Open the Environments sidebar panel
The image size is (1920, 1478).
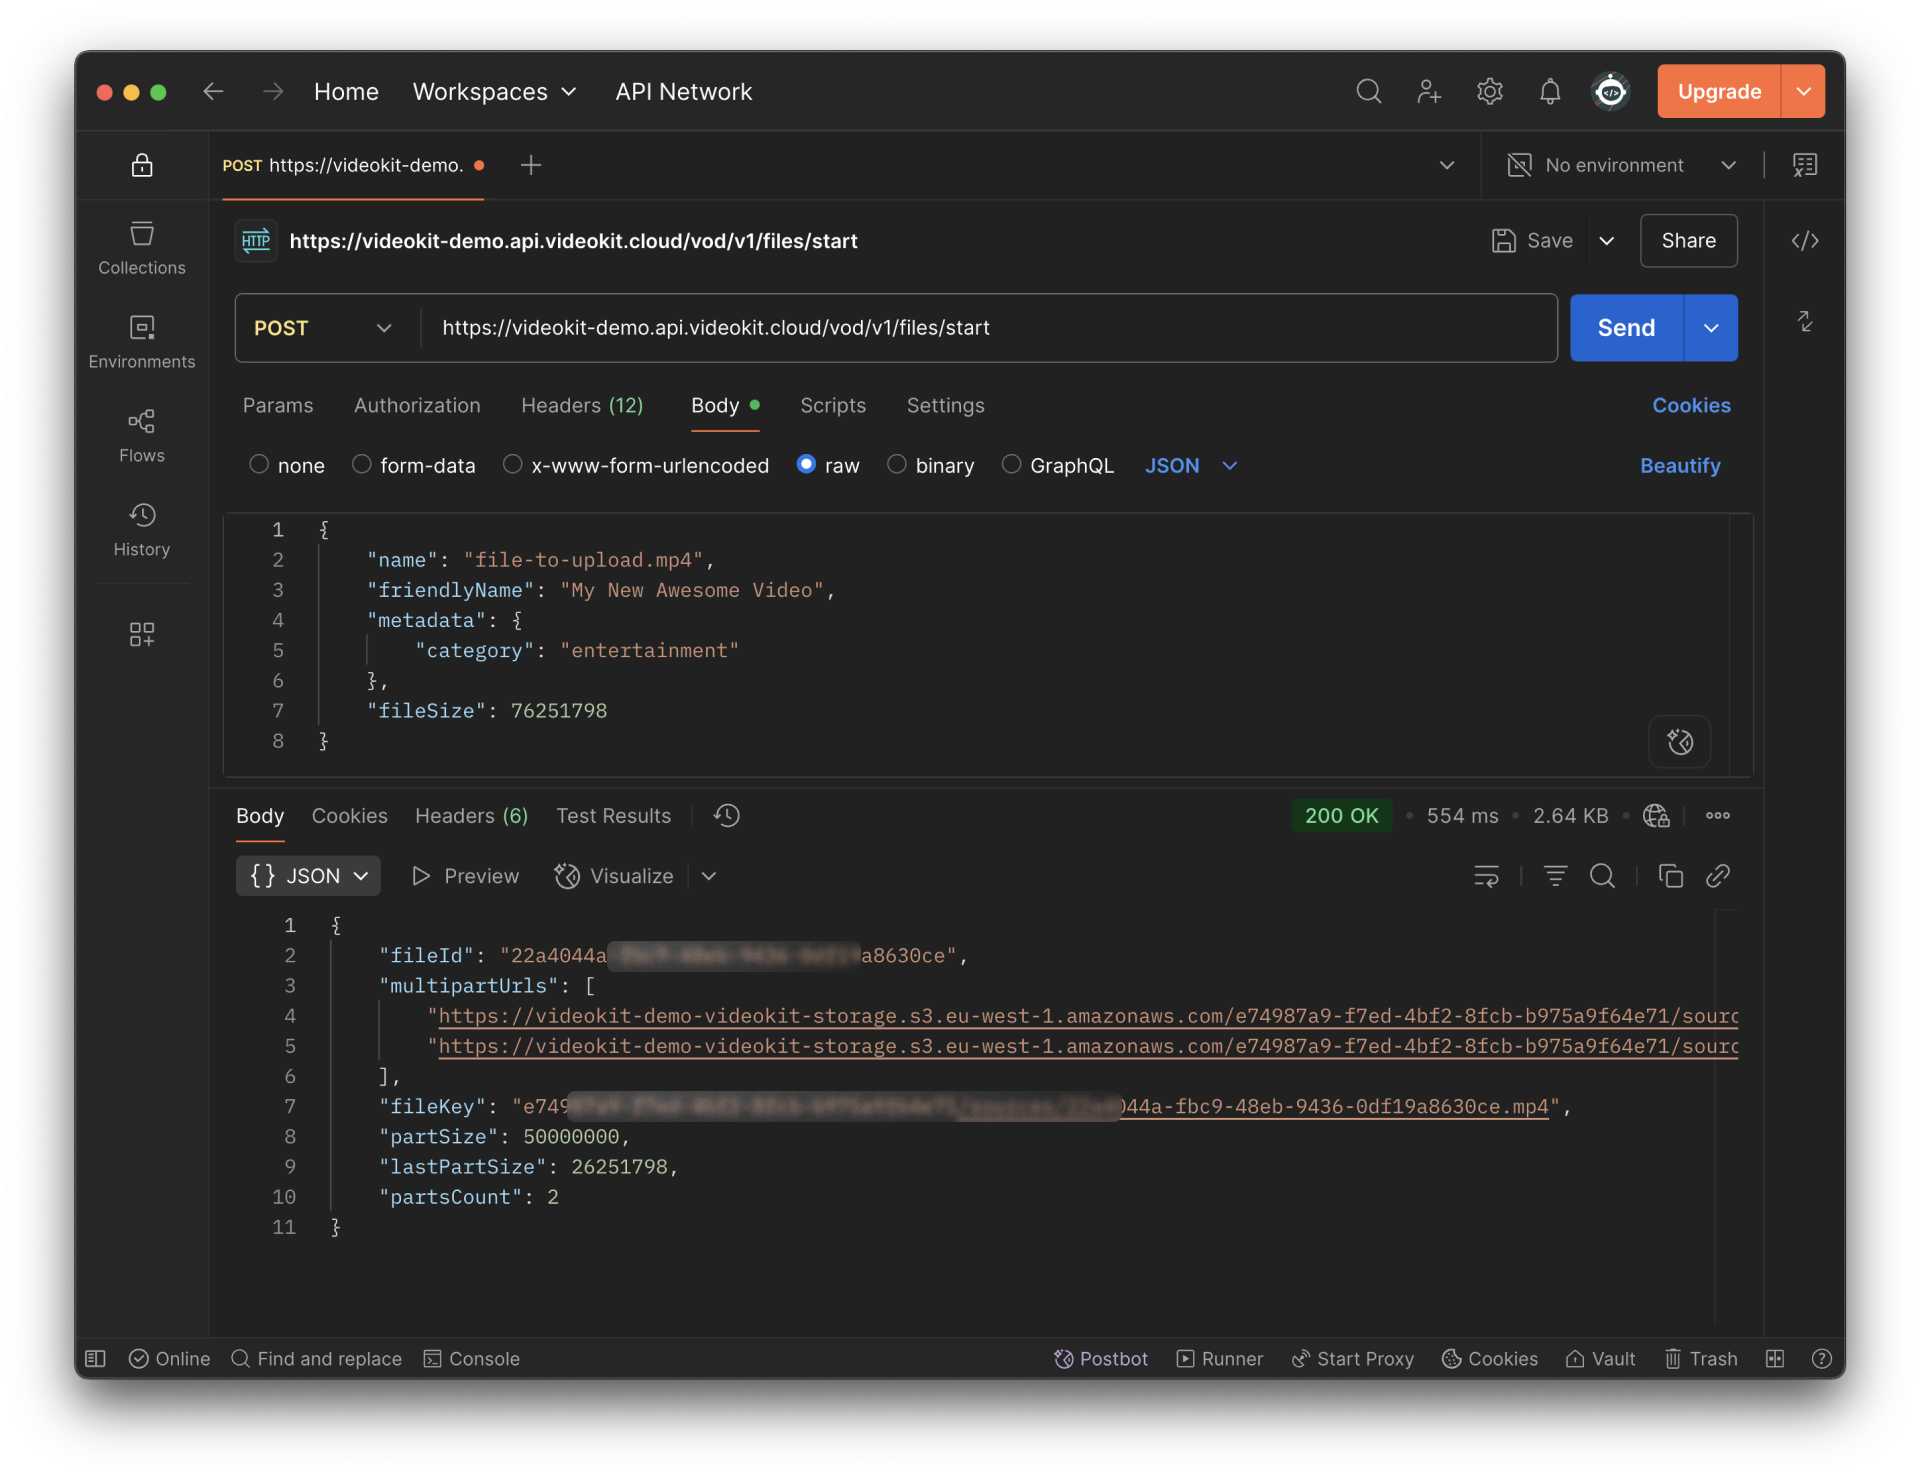[142, 342]
